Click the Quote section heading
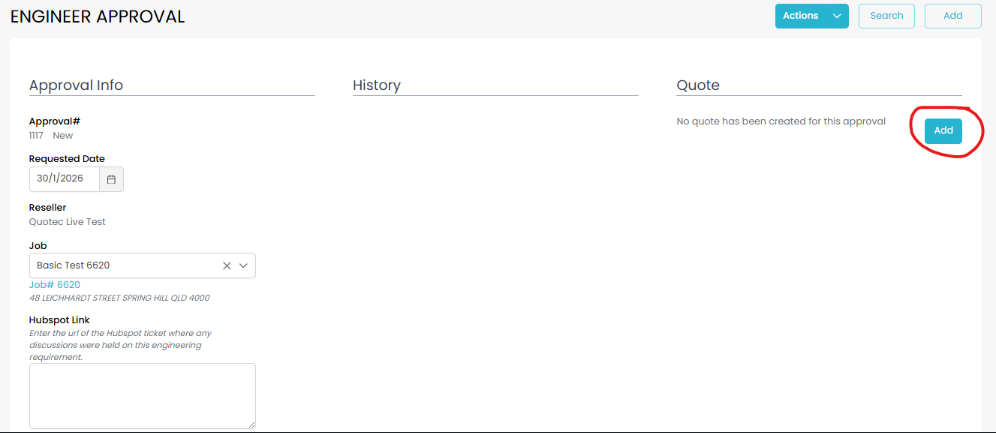 [698, 85]
